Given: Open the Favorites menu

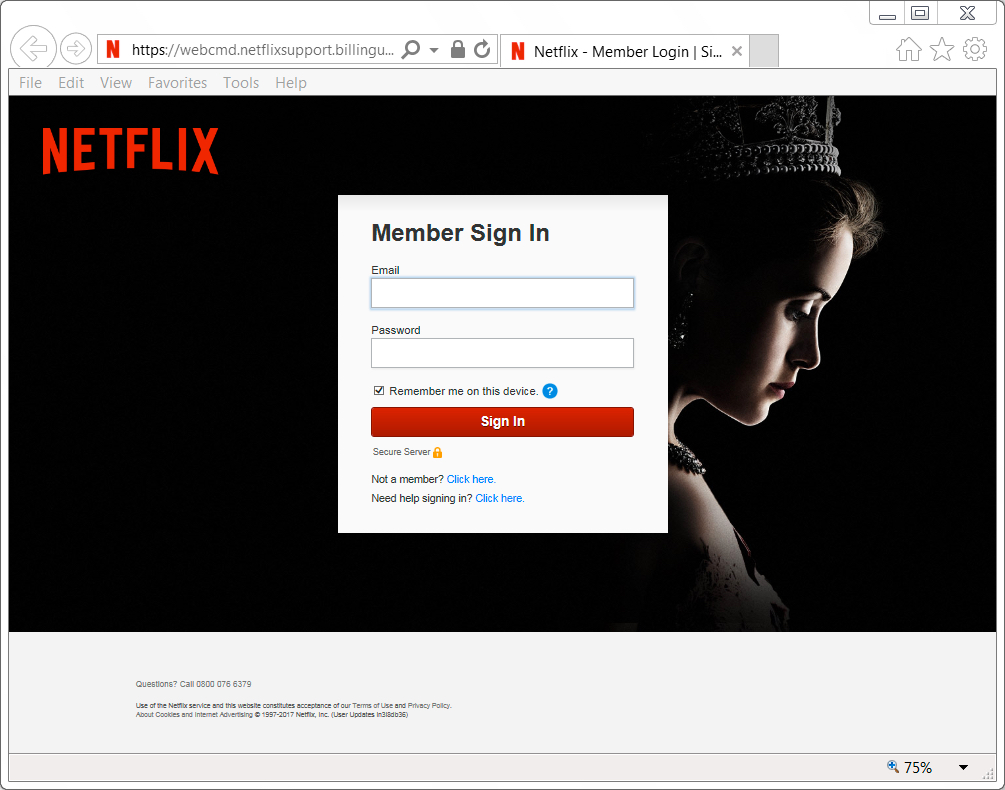Looking at the screenshot, I should [x=178, y=83].
